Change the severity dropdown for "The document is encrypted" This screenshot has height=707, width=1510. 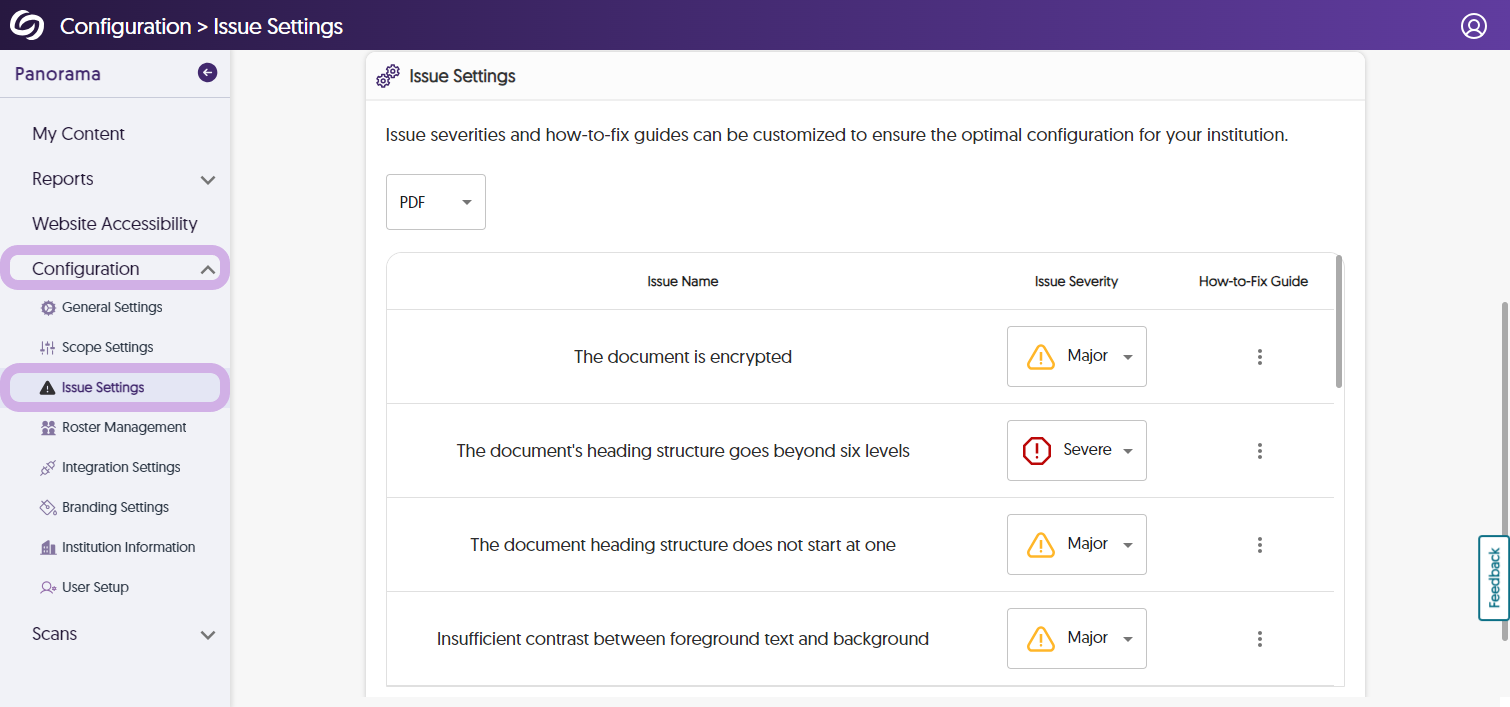(1077, 357)
